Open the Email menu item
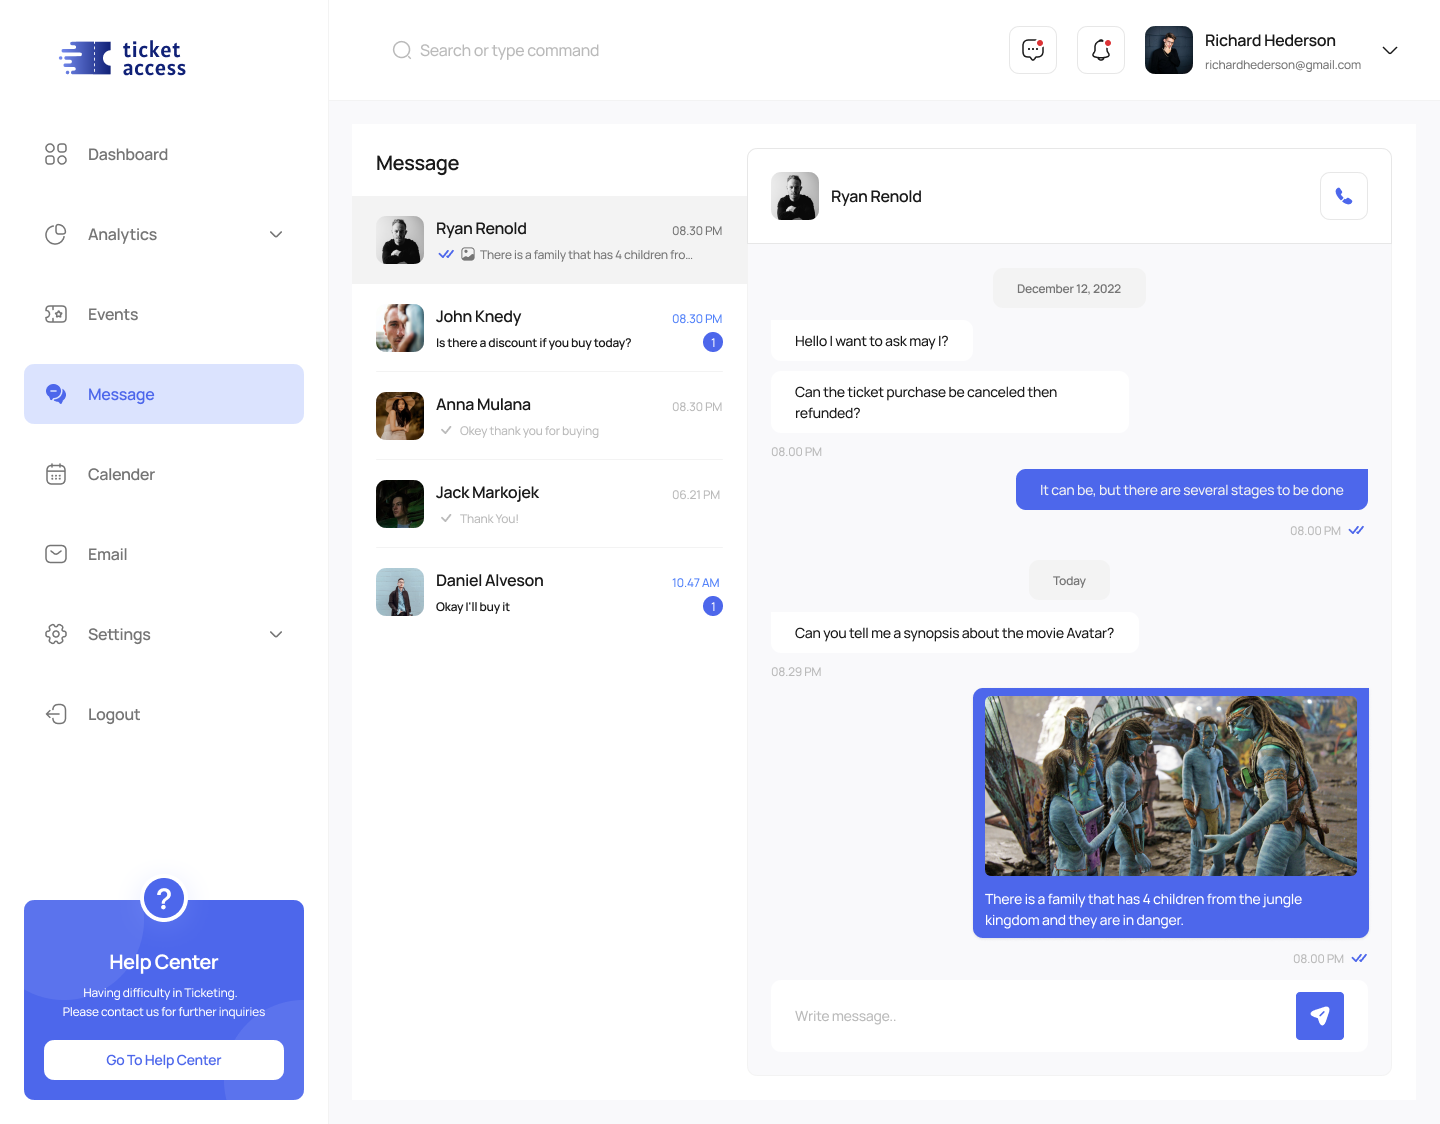Image resolution: width=1440 pixels, height=1124 pixels. coord(164,554)
